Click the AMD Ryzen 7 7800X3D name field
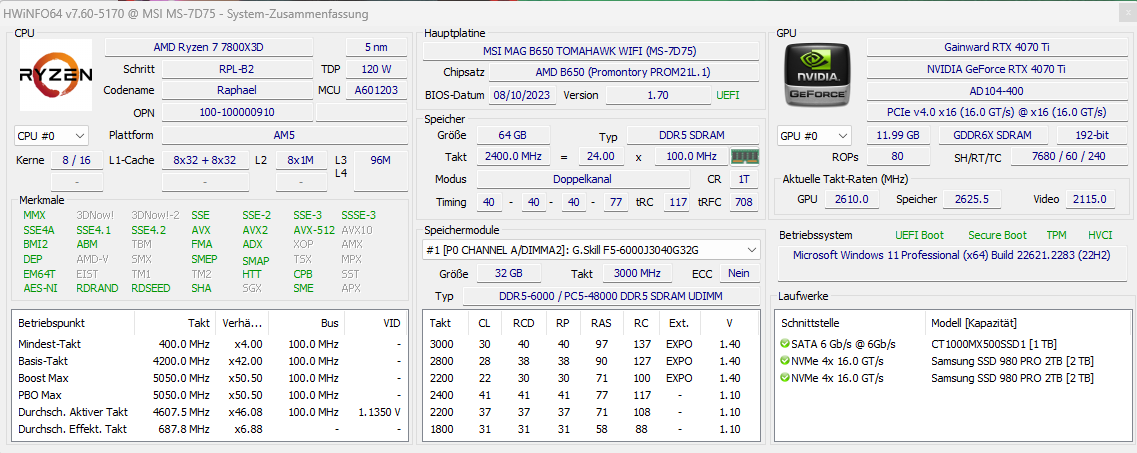This screenshot has height=453, width=1137. coord(209,47)
